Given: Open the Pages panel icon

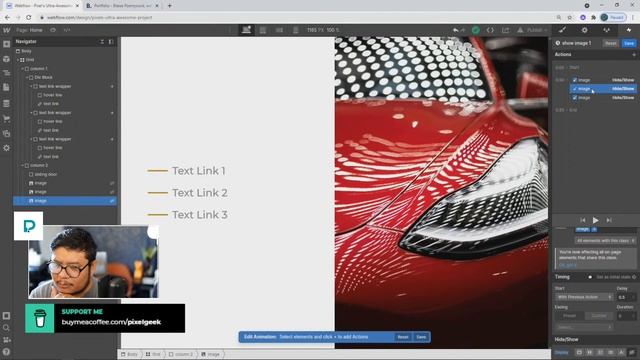Looking at the screenshot, I should 7,87.
